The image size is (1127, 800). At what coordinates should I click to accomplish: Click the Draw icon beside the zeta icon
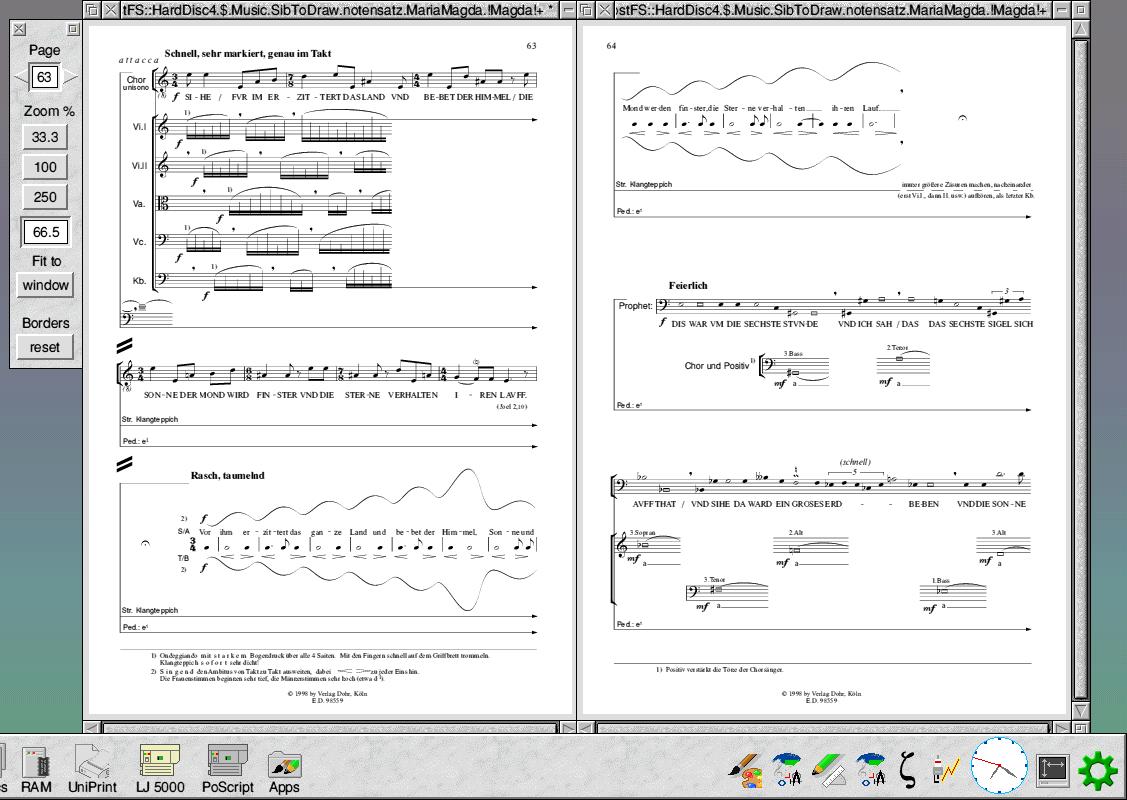(871, 770)
